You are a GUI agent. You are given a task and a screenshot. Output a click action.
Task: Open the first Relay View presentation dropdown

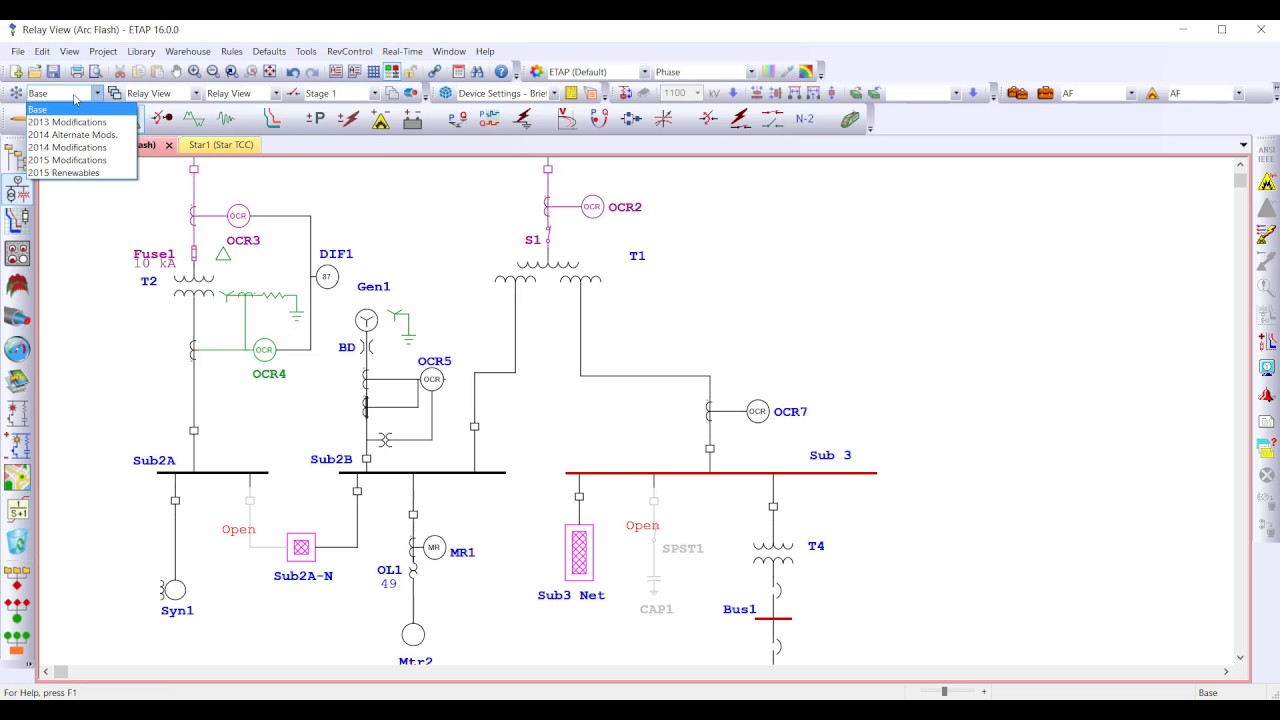point(195,93)
